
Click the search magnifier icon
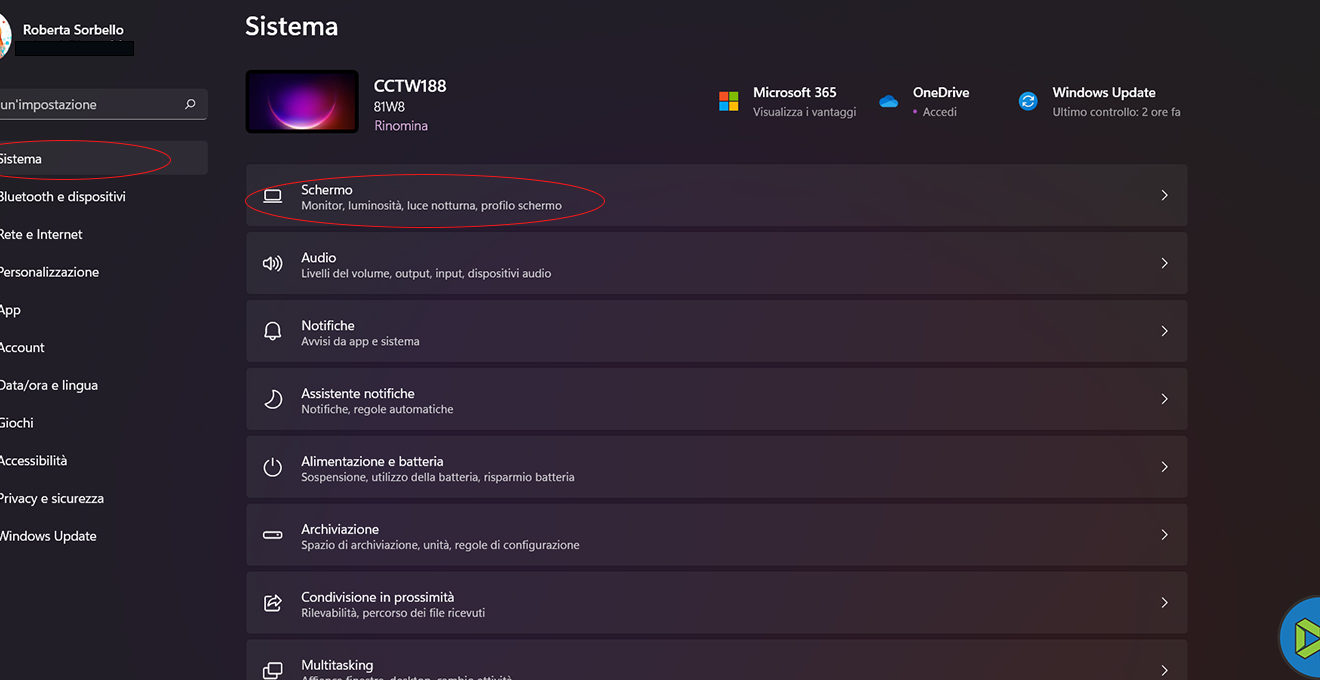[190, 104]
